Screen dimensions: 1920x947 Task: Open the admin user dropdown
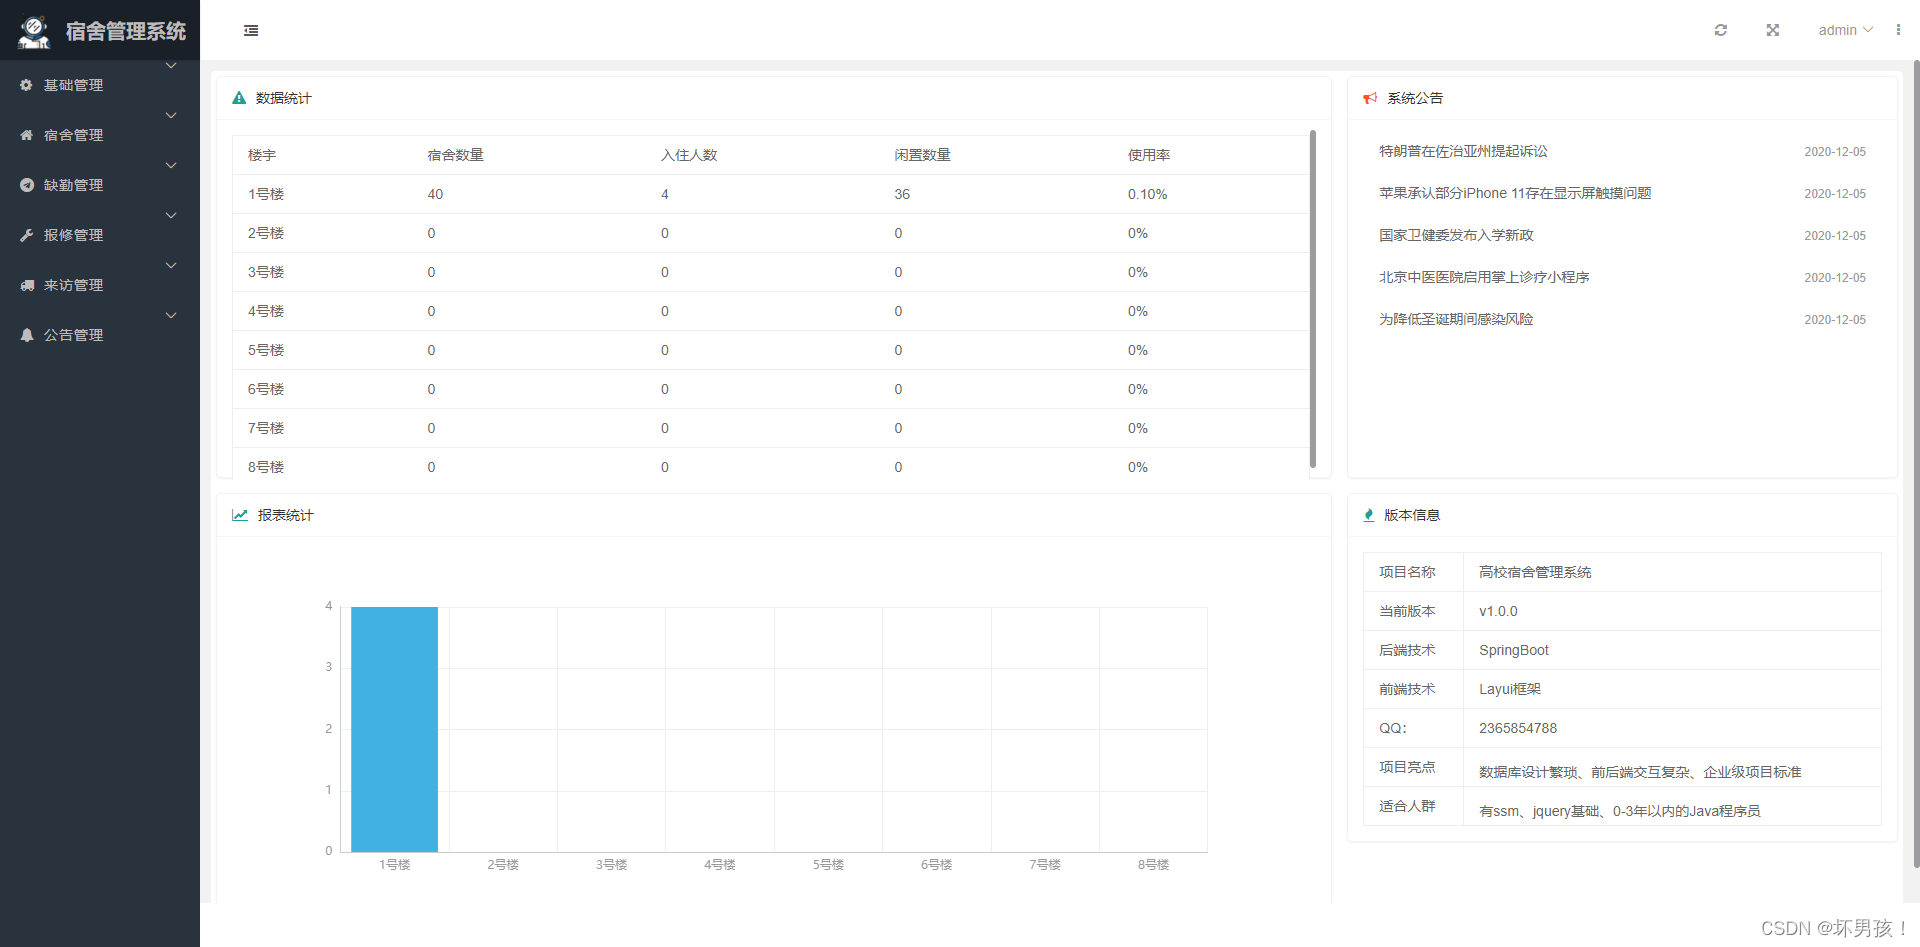pyautogui.click(x=1845, y=30)
